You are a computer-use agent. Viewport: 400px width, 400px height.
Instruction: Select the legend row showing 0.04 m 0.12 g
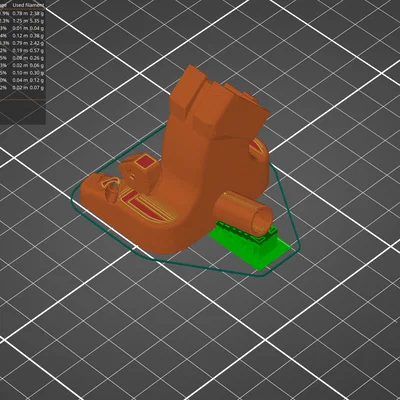coord(22,80)
